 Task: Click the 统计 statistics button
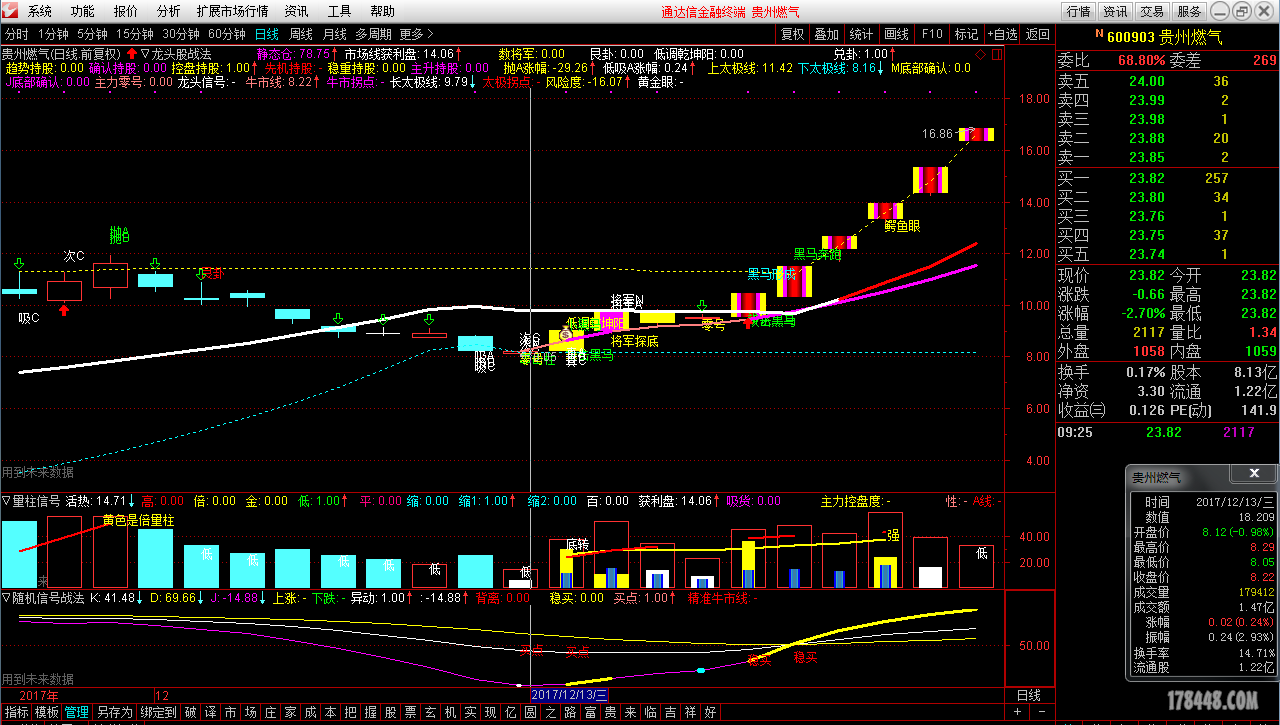(x=861, y=34)
